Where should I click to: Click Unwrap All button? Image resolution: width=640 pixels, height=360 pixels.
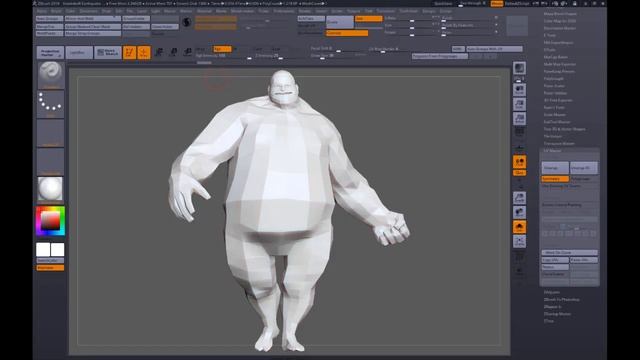tap(584, 168)
